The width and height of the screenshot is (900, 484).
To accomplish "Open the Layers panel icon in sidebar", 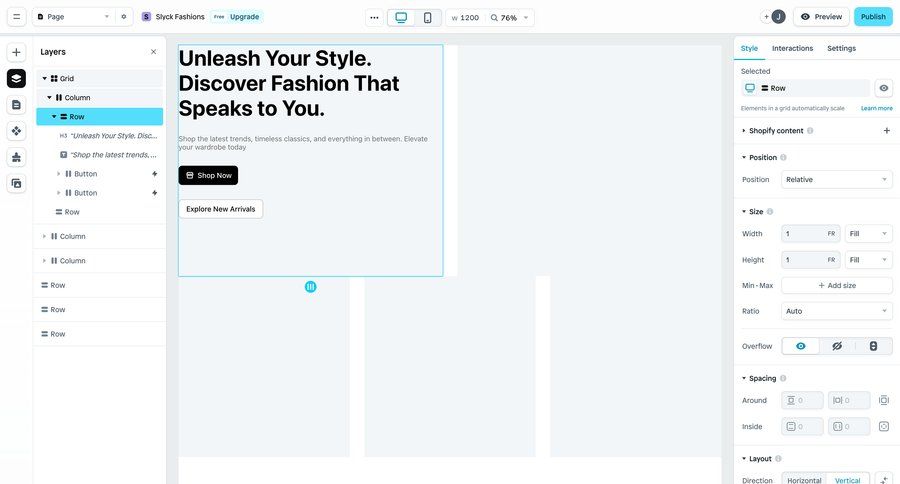I will click(16, 78).
